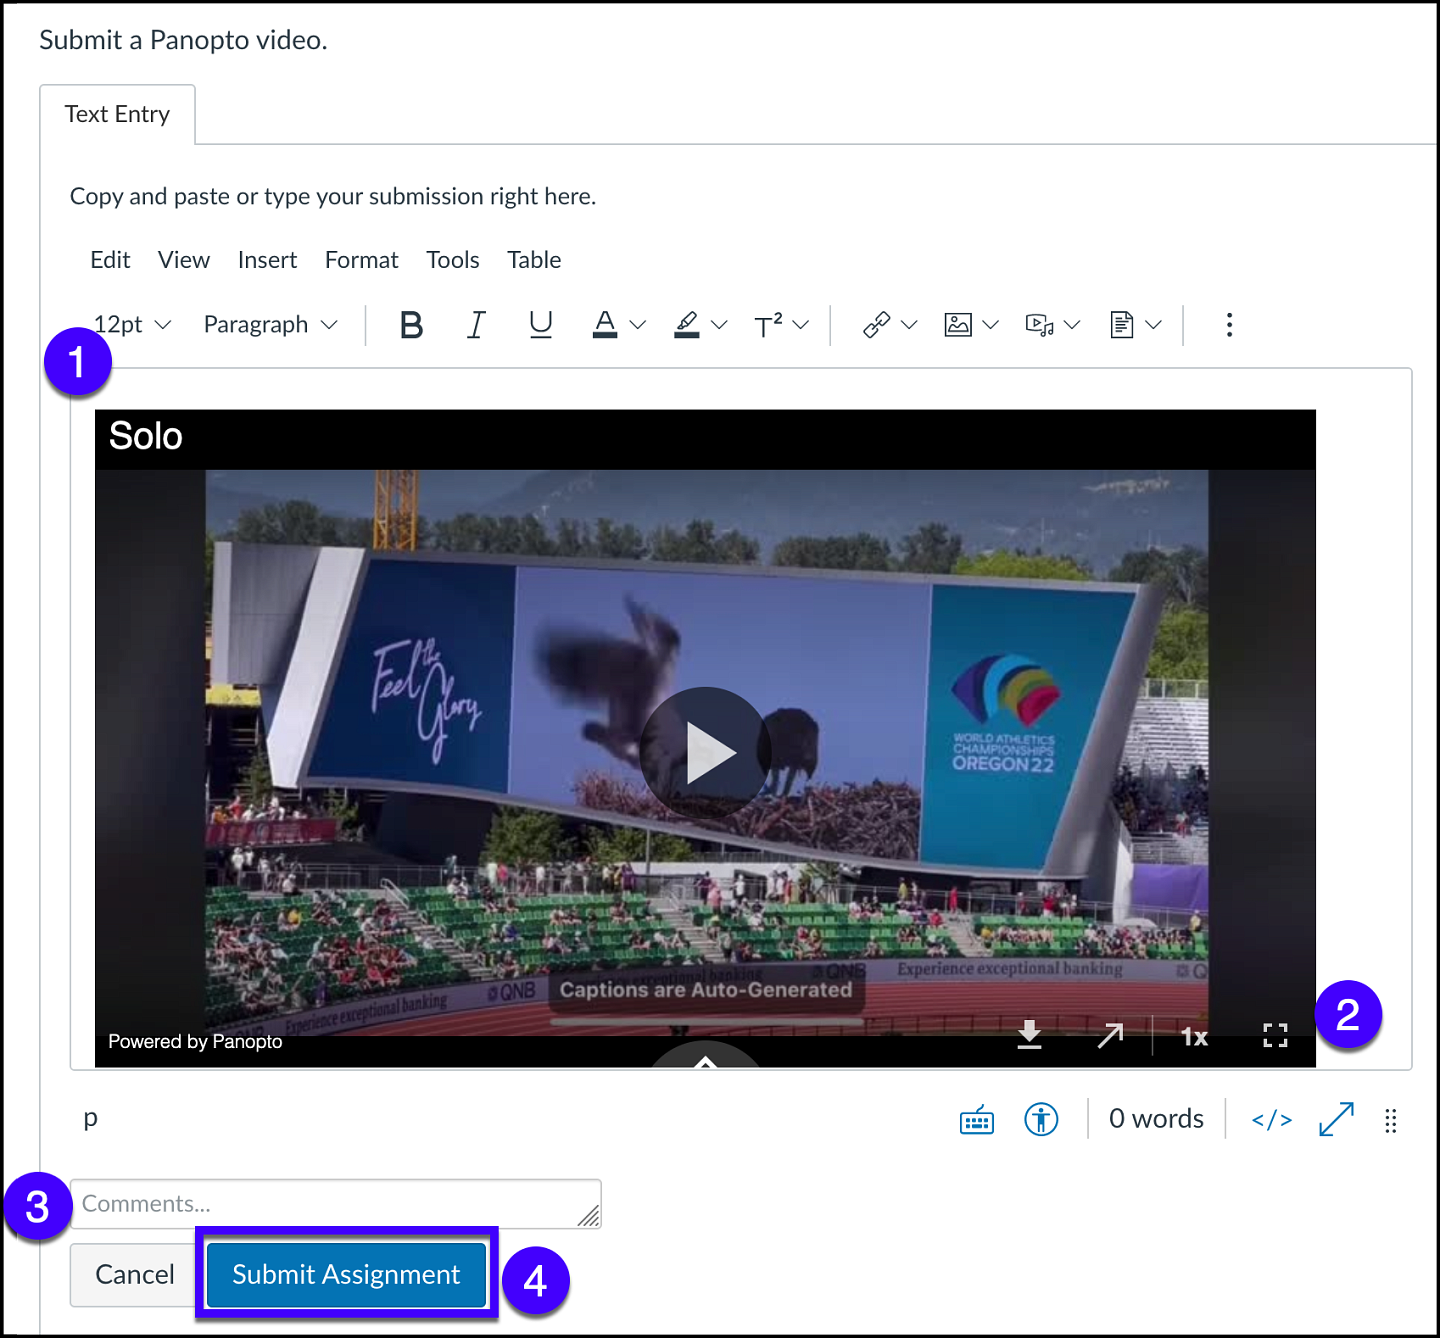Click the image insert icon
This screenshot has width=1440, height=1338.
coord(958,325)
